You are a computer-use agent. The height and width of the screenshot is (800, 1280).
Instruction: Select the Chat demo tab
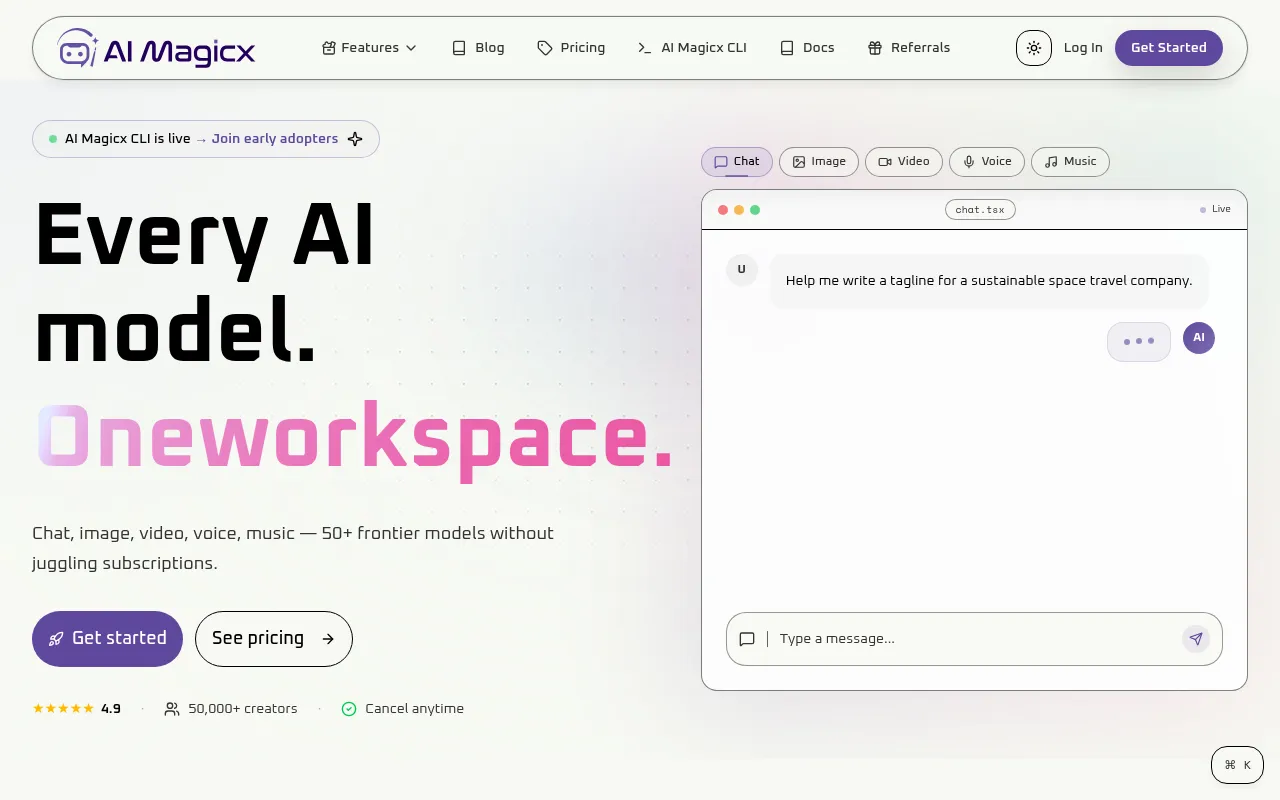point(737,162)
